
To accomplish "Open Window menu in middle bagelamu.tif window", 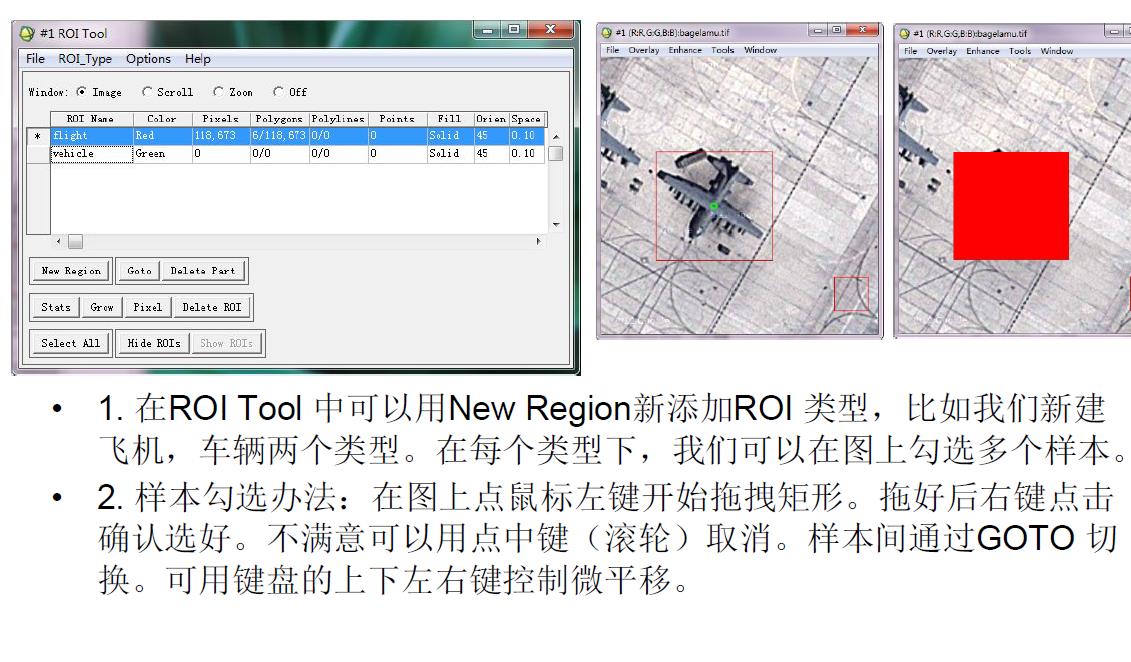I will click(761, 50).
